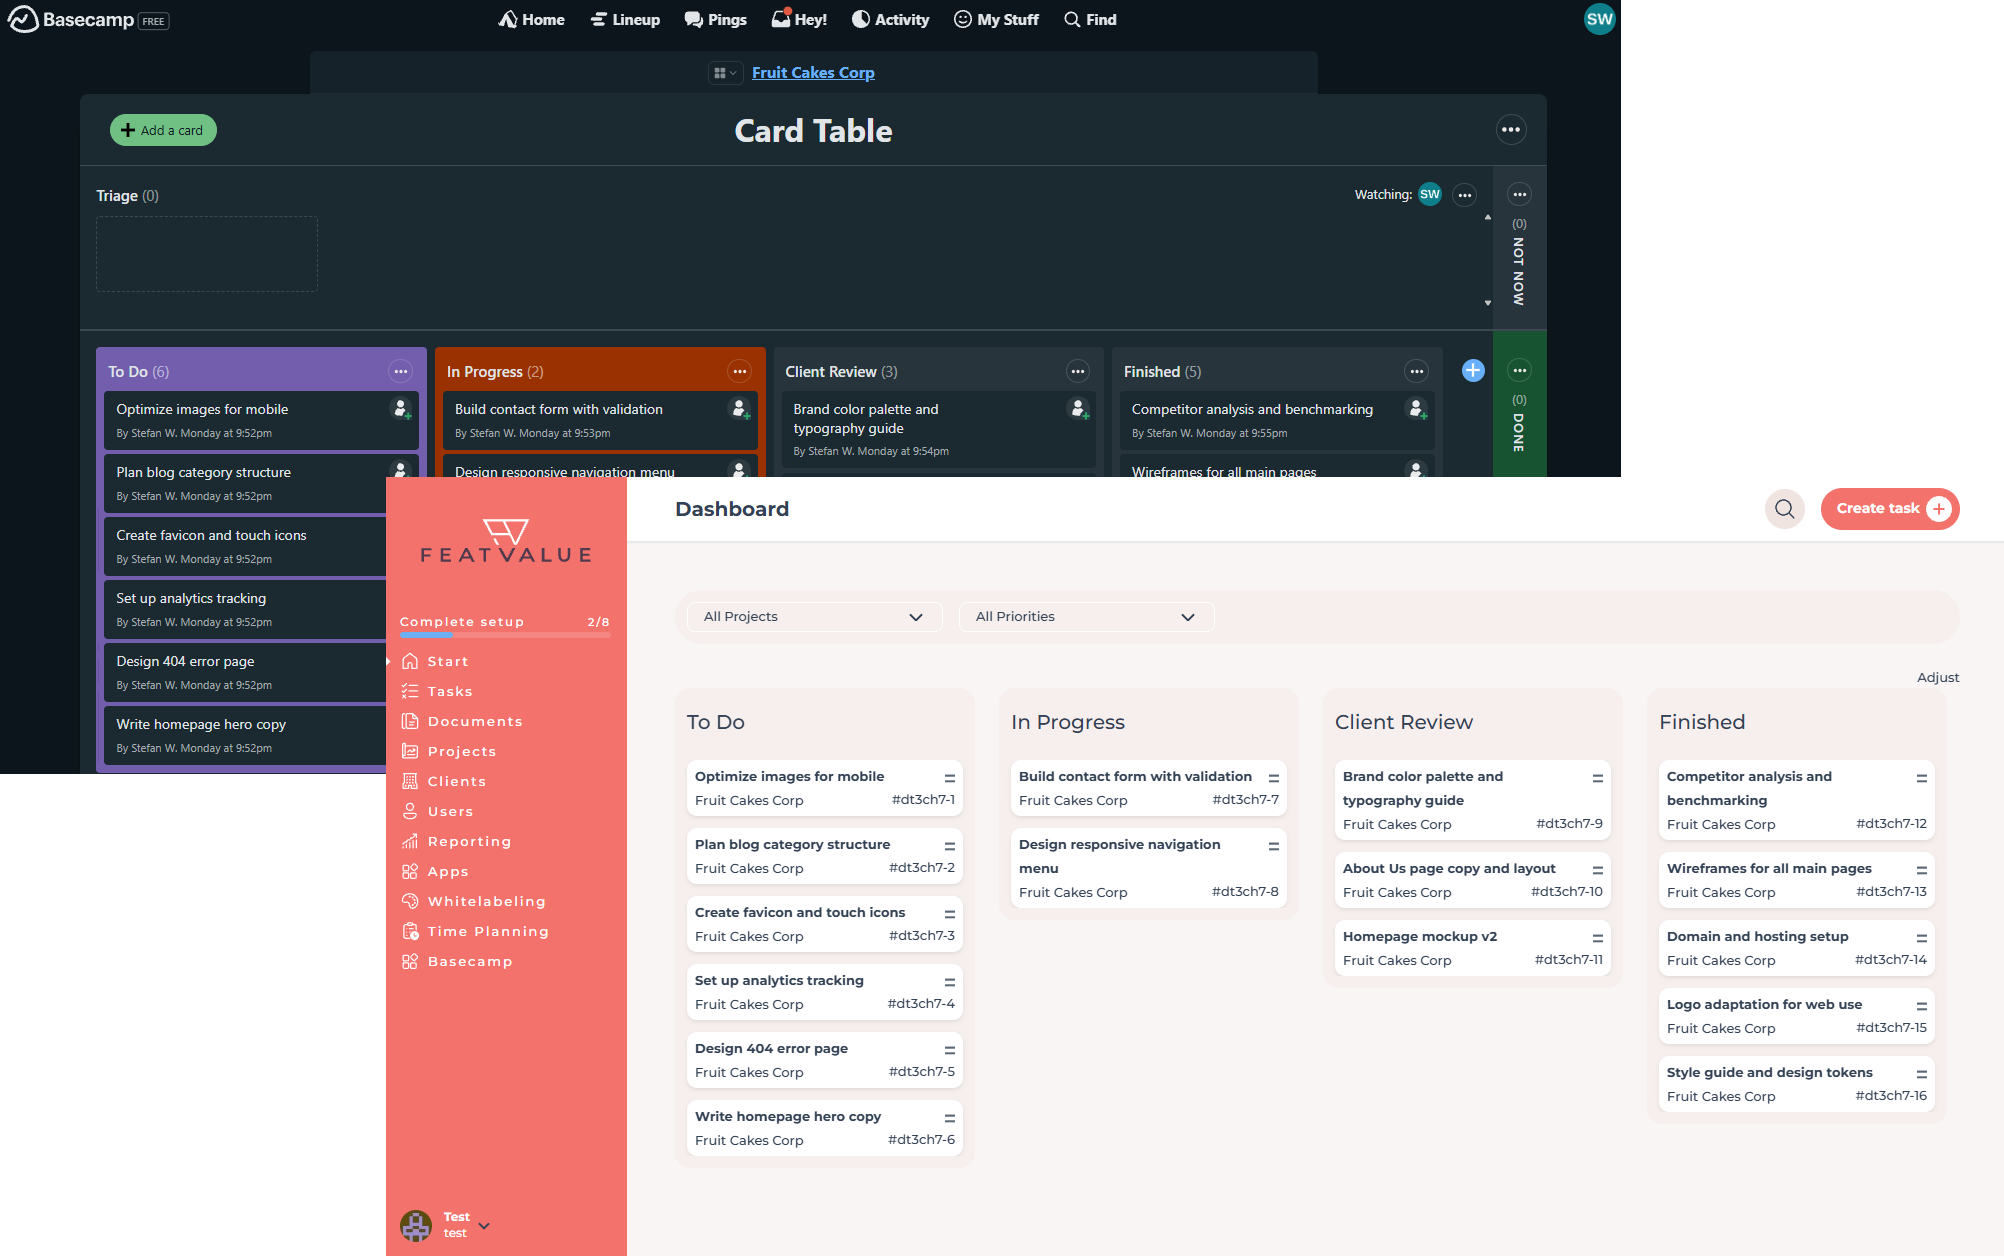The image size is (2004, 1256).
Task: Open Activity in Basecamp nav
Action: pos(890,20)
